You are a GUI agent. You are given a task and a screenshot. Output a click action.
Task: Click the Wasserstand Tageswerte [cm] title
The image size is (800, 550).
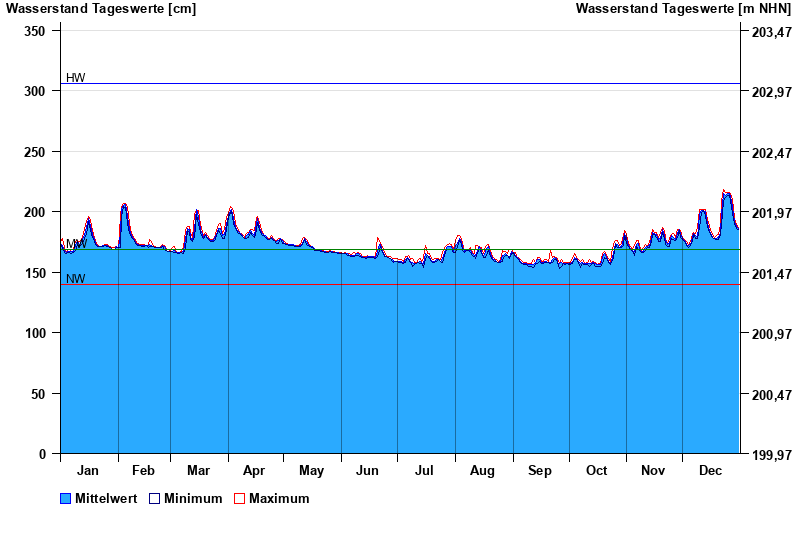pyautogui.click(x=101, y=9)
